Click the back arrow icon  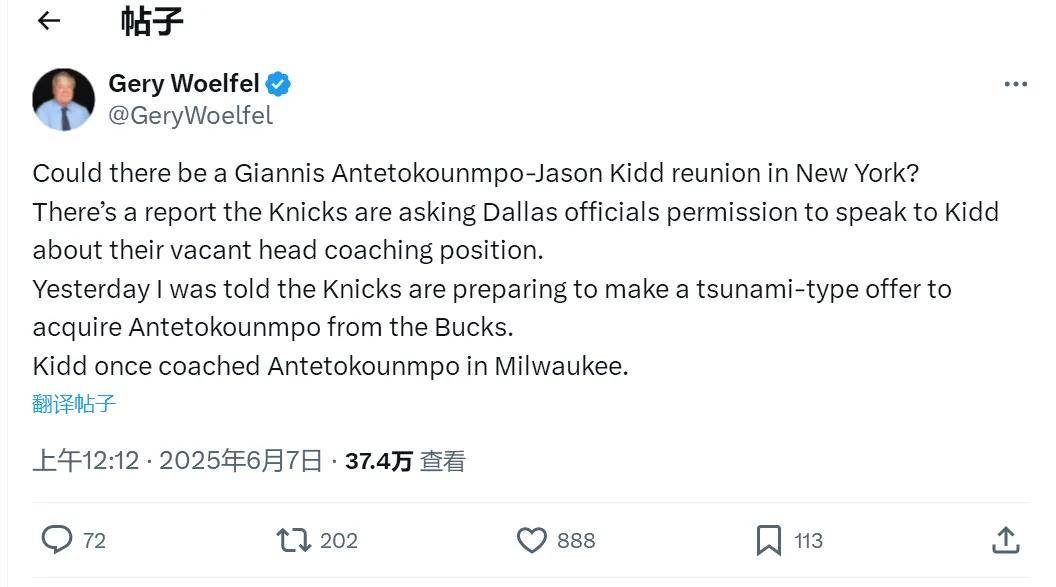(x=48, y=21)
